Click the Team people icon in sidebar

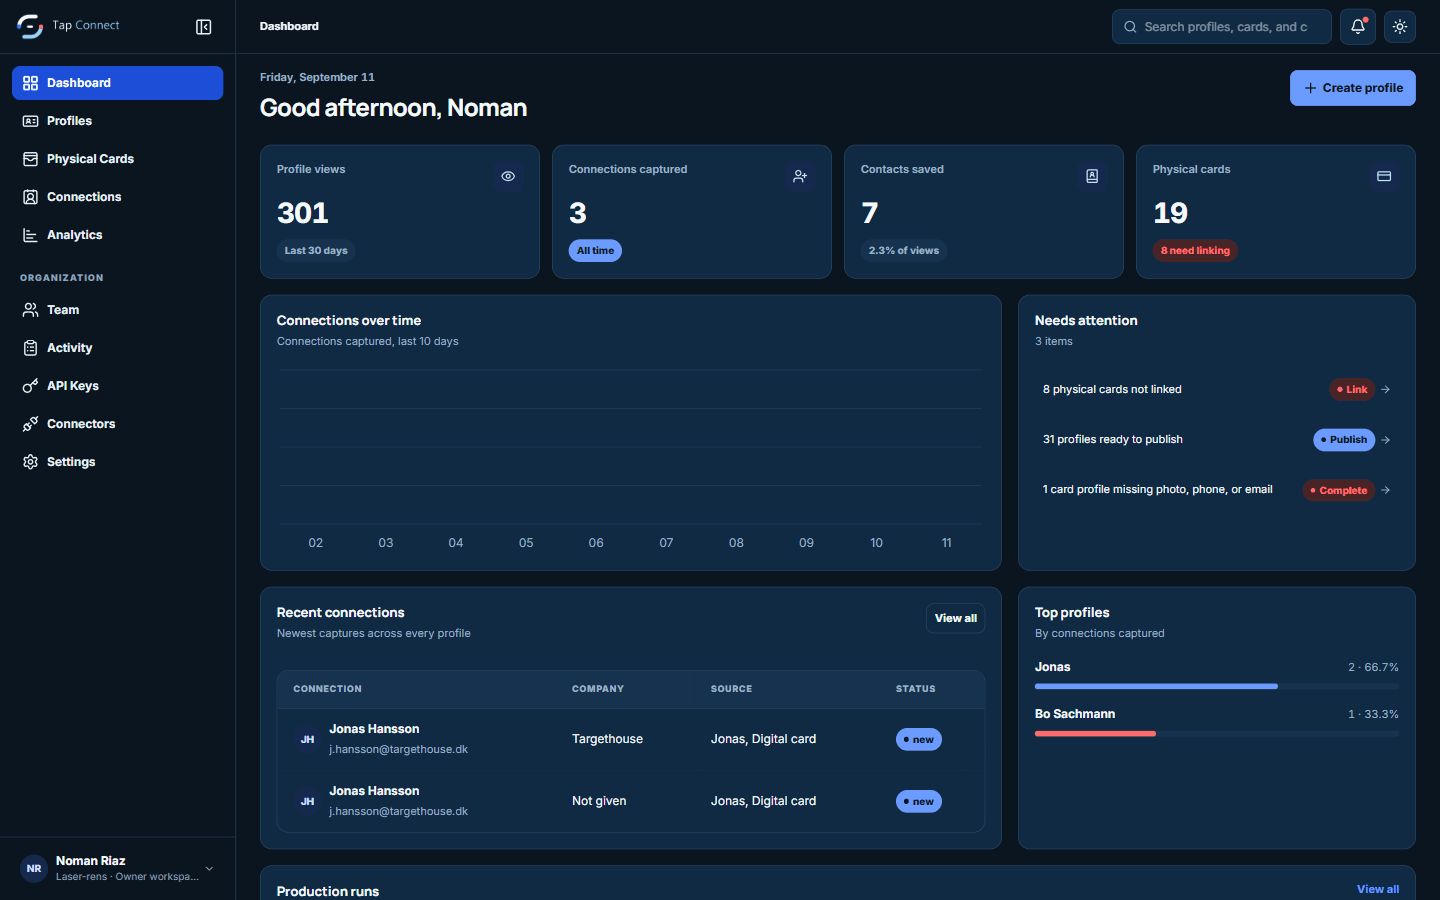(x=31, y=310)
